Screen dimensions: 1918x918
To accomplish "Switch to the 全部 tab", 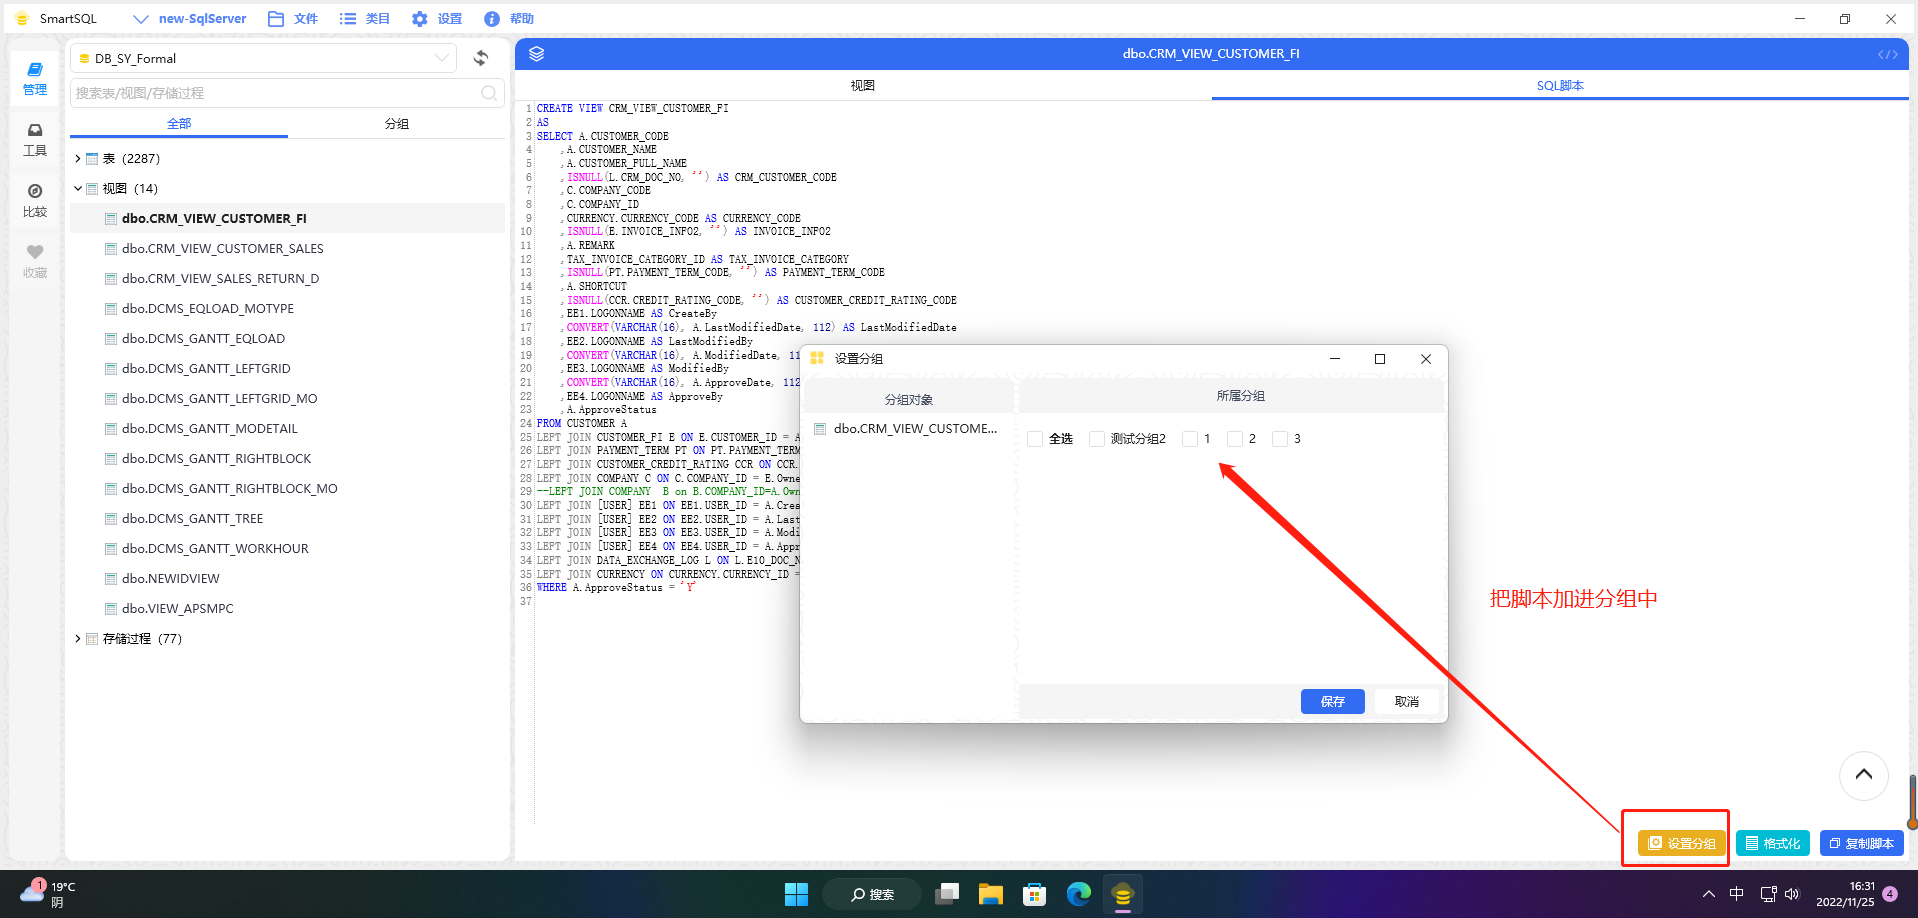I will [x=179, y=124].
